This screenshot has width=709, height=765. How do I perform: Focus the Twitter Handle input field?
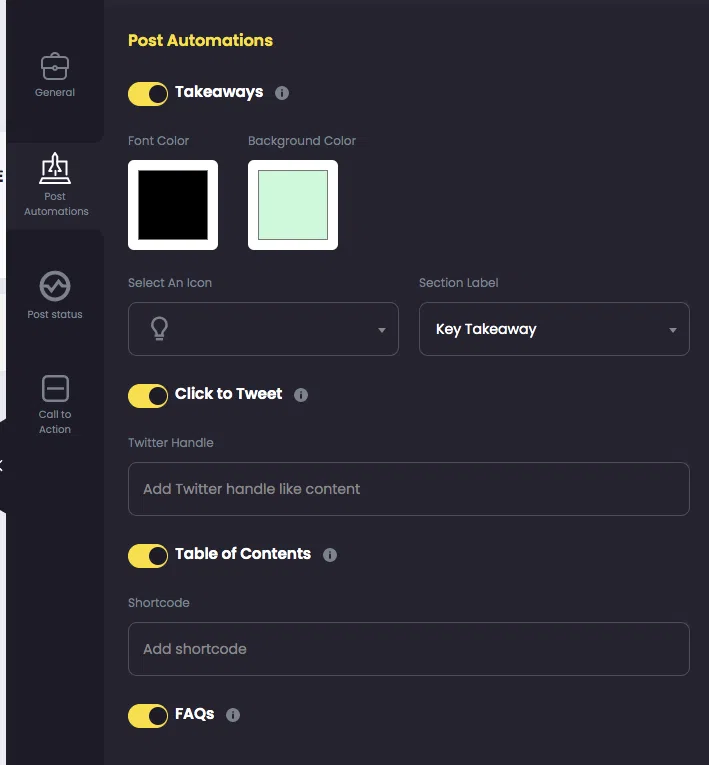pyautogui.click(x=408, y=489)
